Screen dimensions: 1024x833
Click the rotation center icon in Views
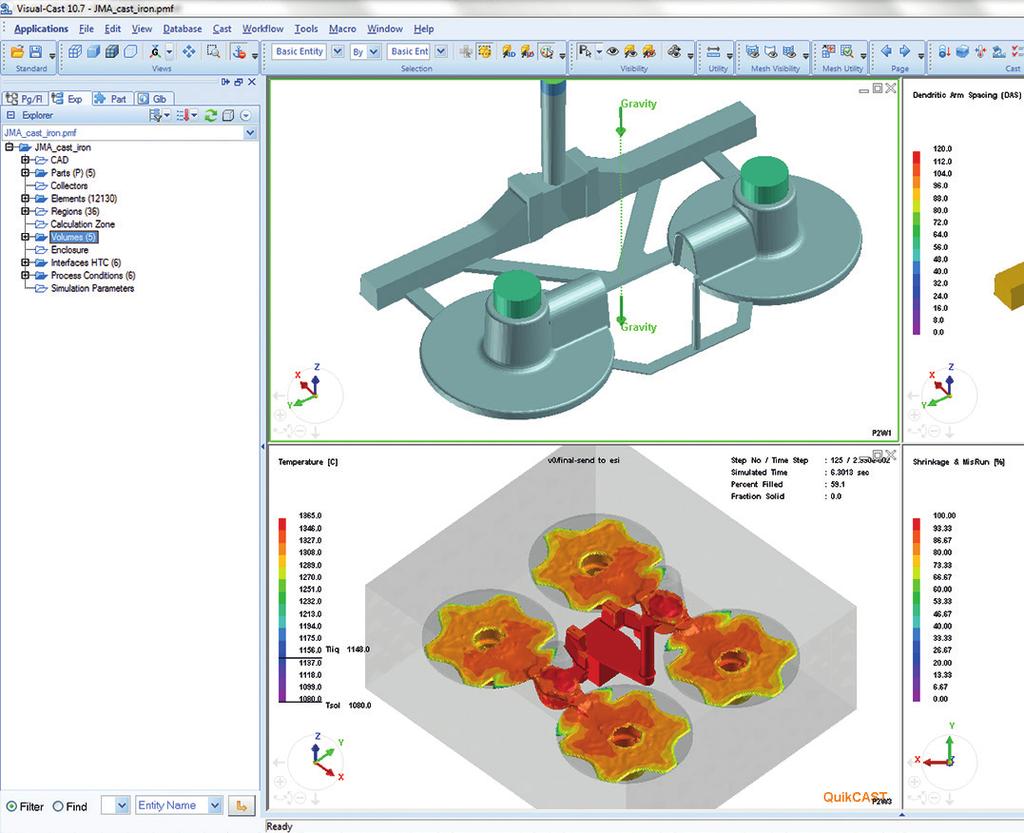point(239,52)
